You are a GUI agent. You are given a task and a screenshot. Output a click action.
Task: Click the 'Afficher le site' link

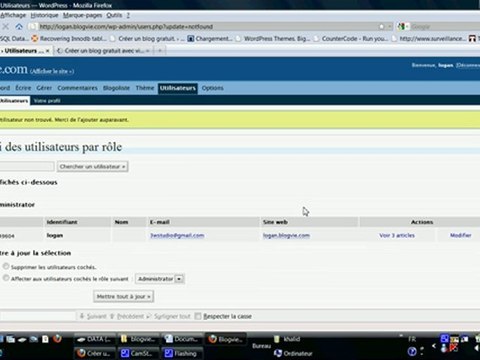pyautogui.click(x=52, y=71)
